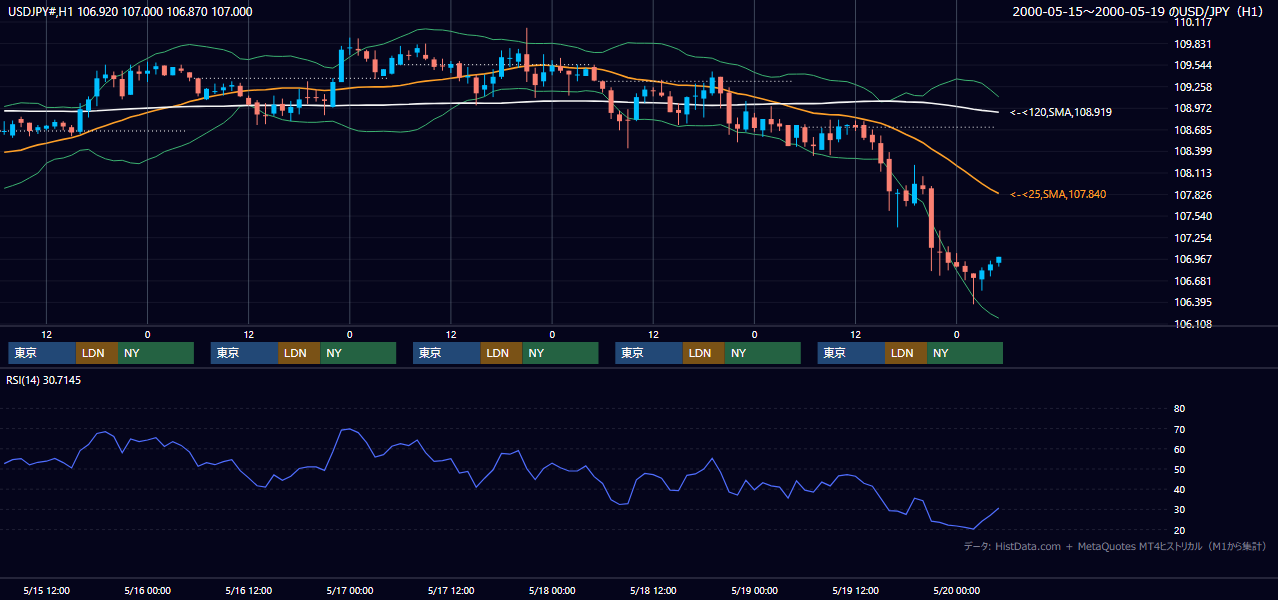Click price axis label 108.685
Viewport: 1278px width, 600px height.
click(x=1193, y=130)
